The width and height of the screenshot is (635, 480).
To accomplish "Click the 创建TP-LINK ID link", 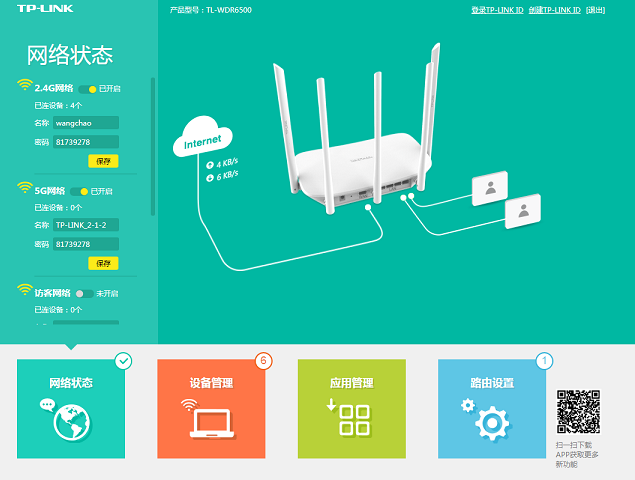I will (554, 10).
